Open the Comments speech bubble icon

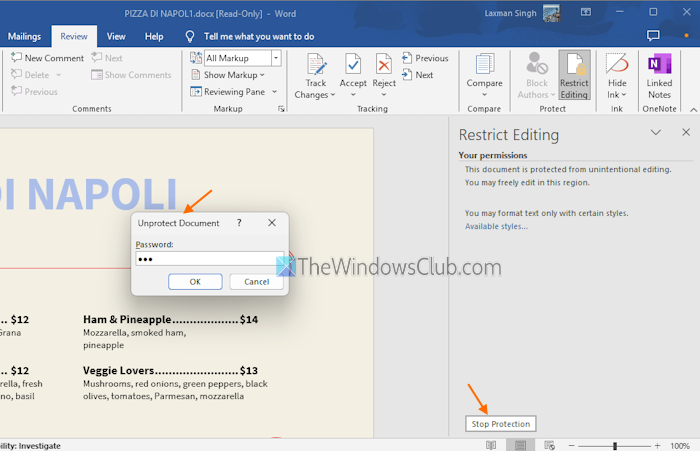coord(653,36)
